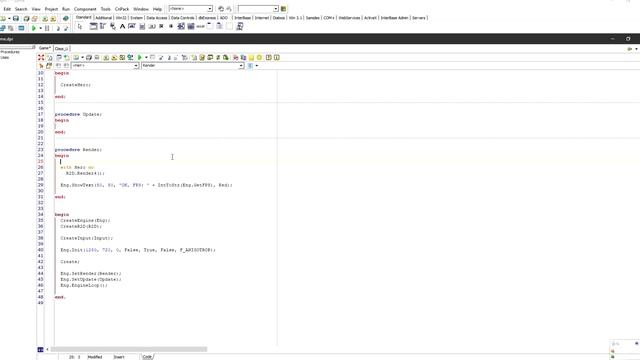Switch to the Dialogs palette tab
This screenshot has height=360, width=640.
[x=278, y=18]
